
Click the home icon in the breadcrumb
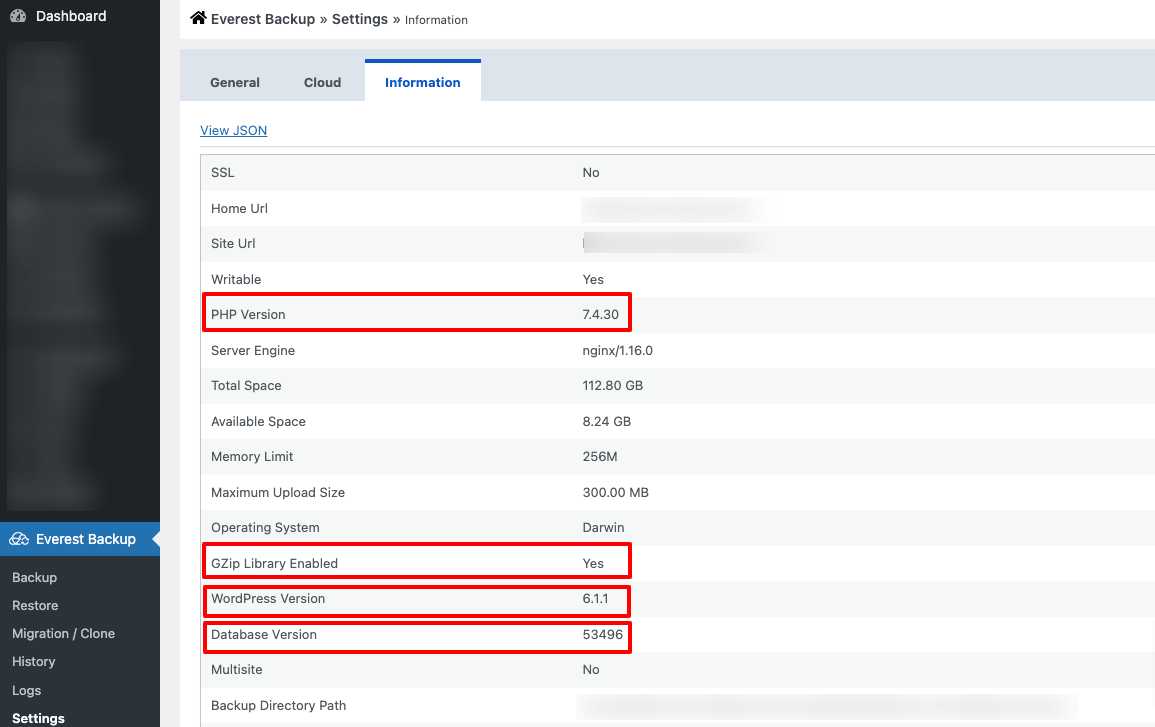(x=198, y=18)
